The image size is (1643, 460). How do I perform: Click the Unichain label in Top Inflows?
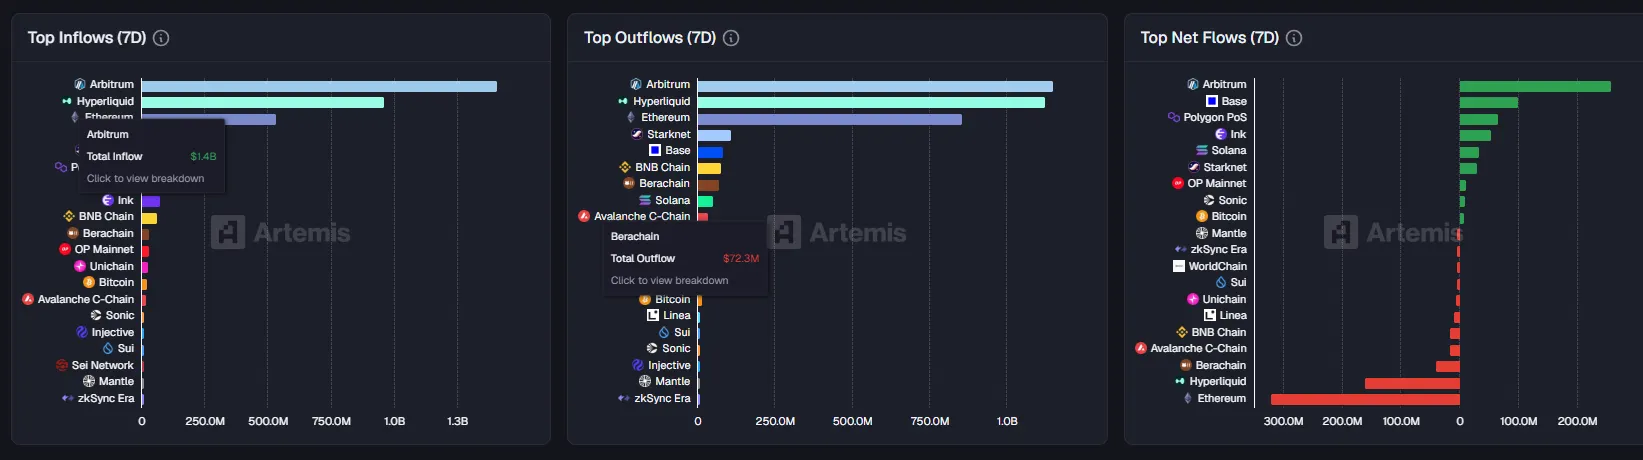click(111, 266)
